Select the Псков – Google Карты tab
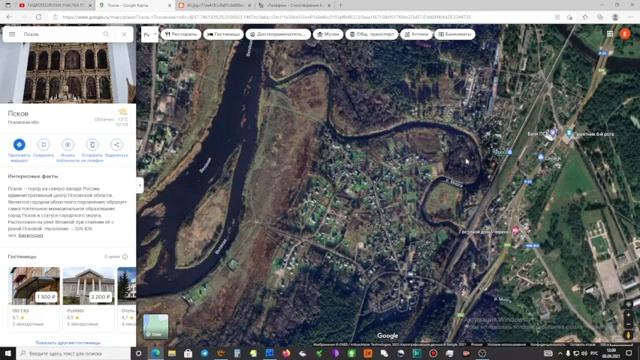Image resolution: width=640 pixels, height=360 pixels. 135,5
